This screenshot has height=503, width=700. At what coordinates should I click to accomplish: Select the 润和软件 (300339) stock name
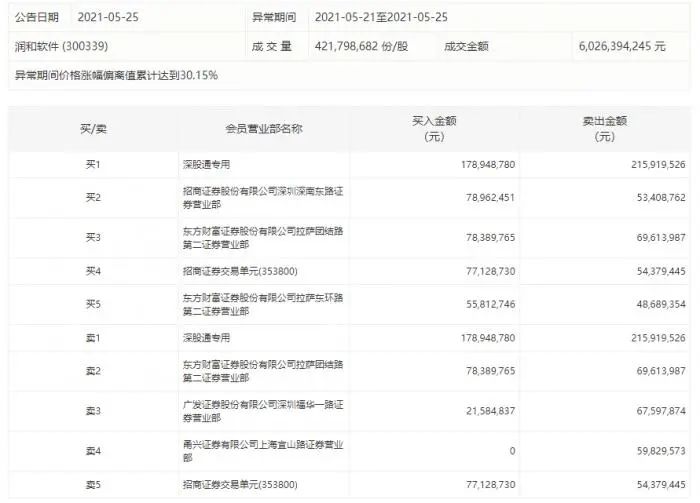[x=61, y=46]
